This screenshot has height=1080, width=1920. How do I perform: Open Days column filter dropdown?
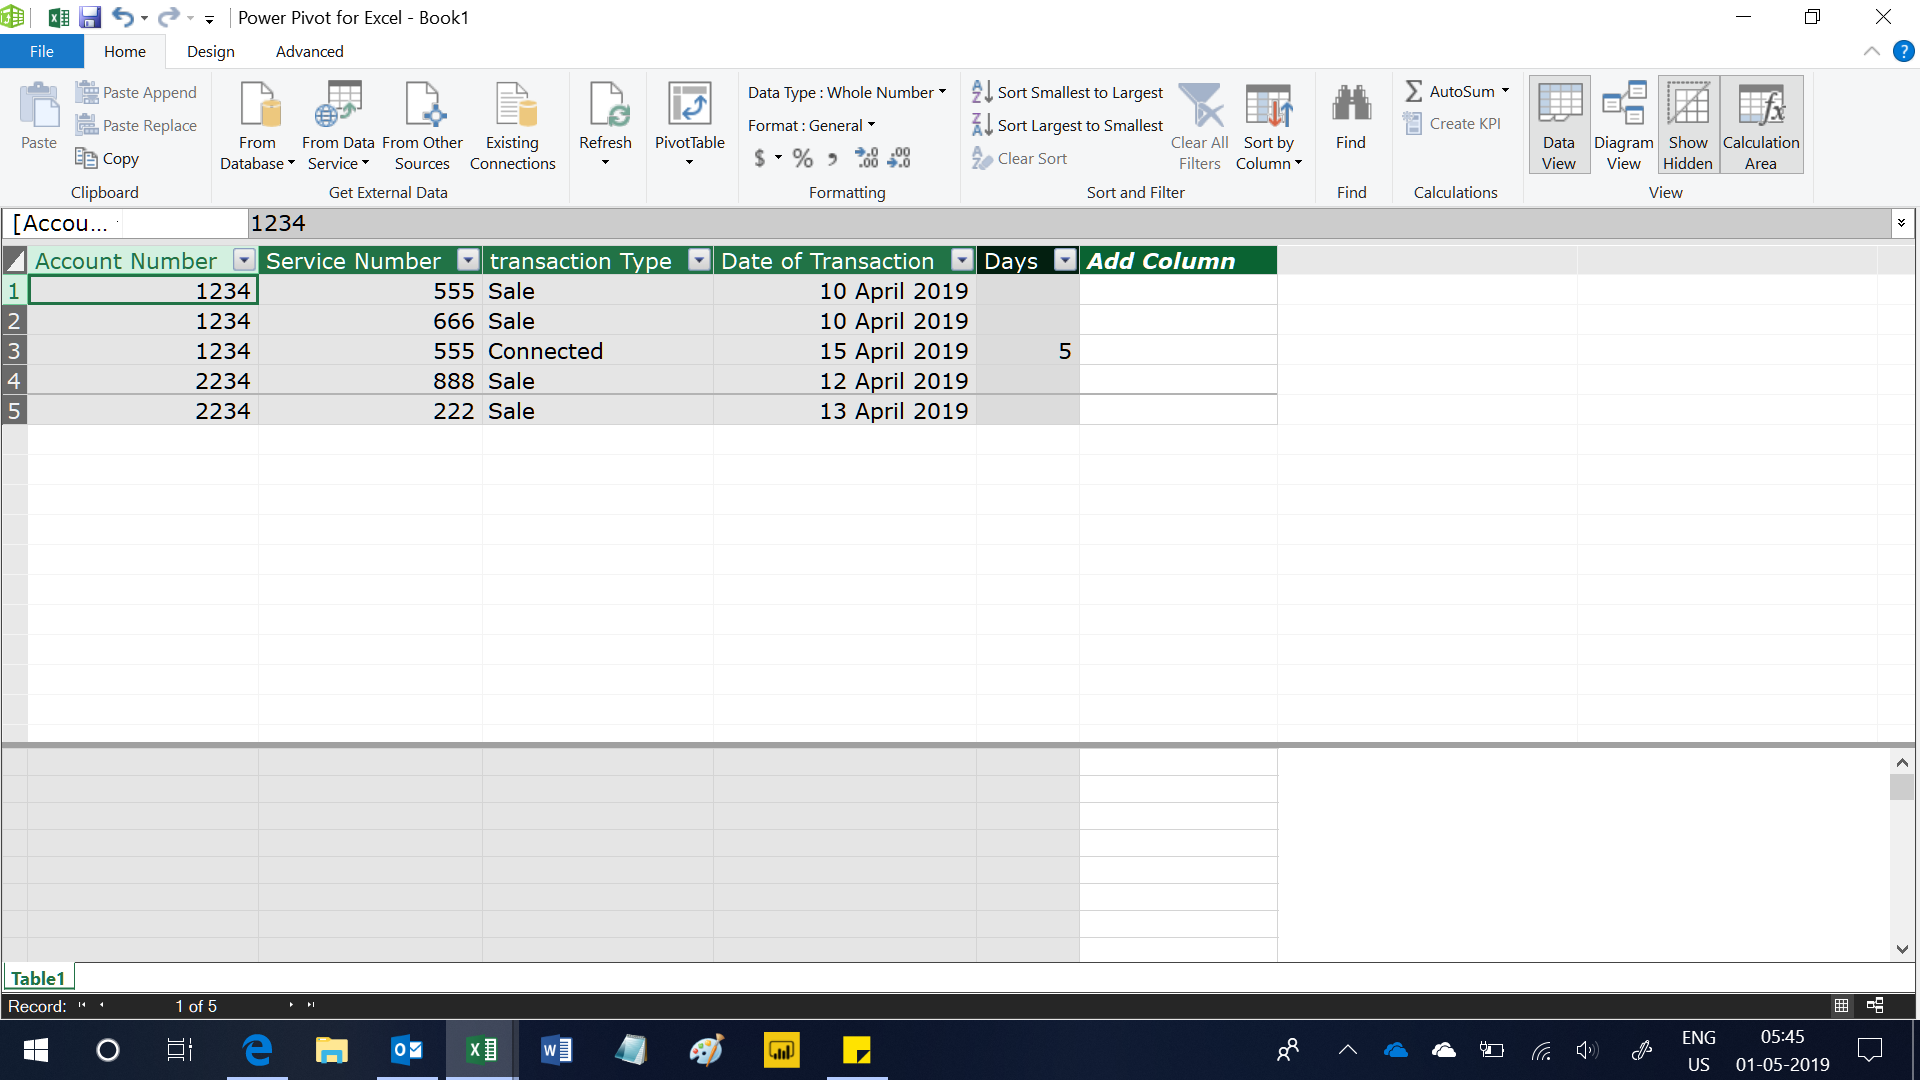(1066, 260)
